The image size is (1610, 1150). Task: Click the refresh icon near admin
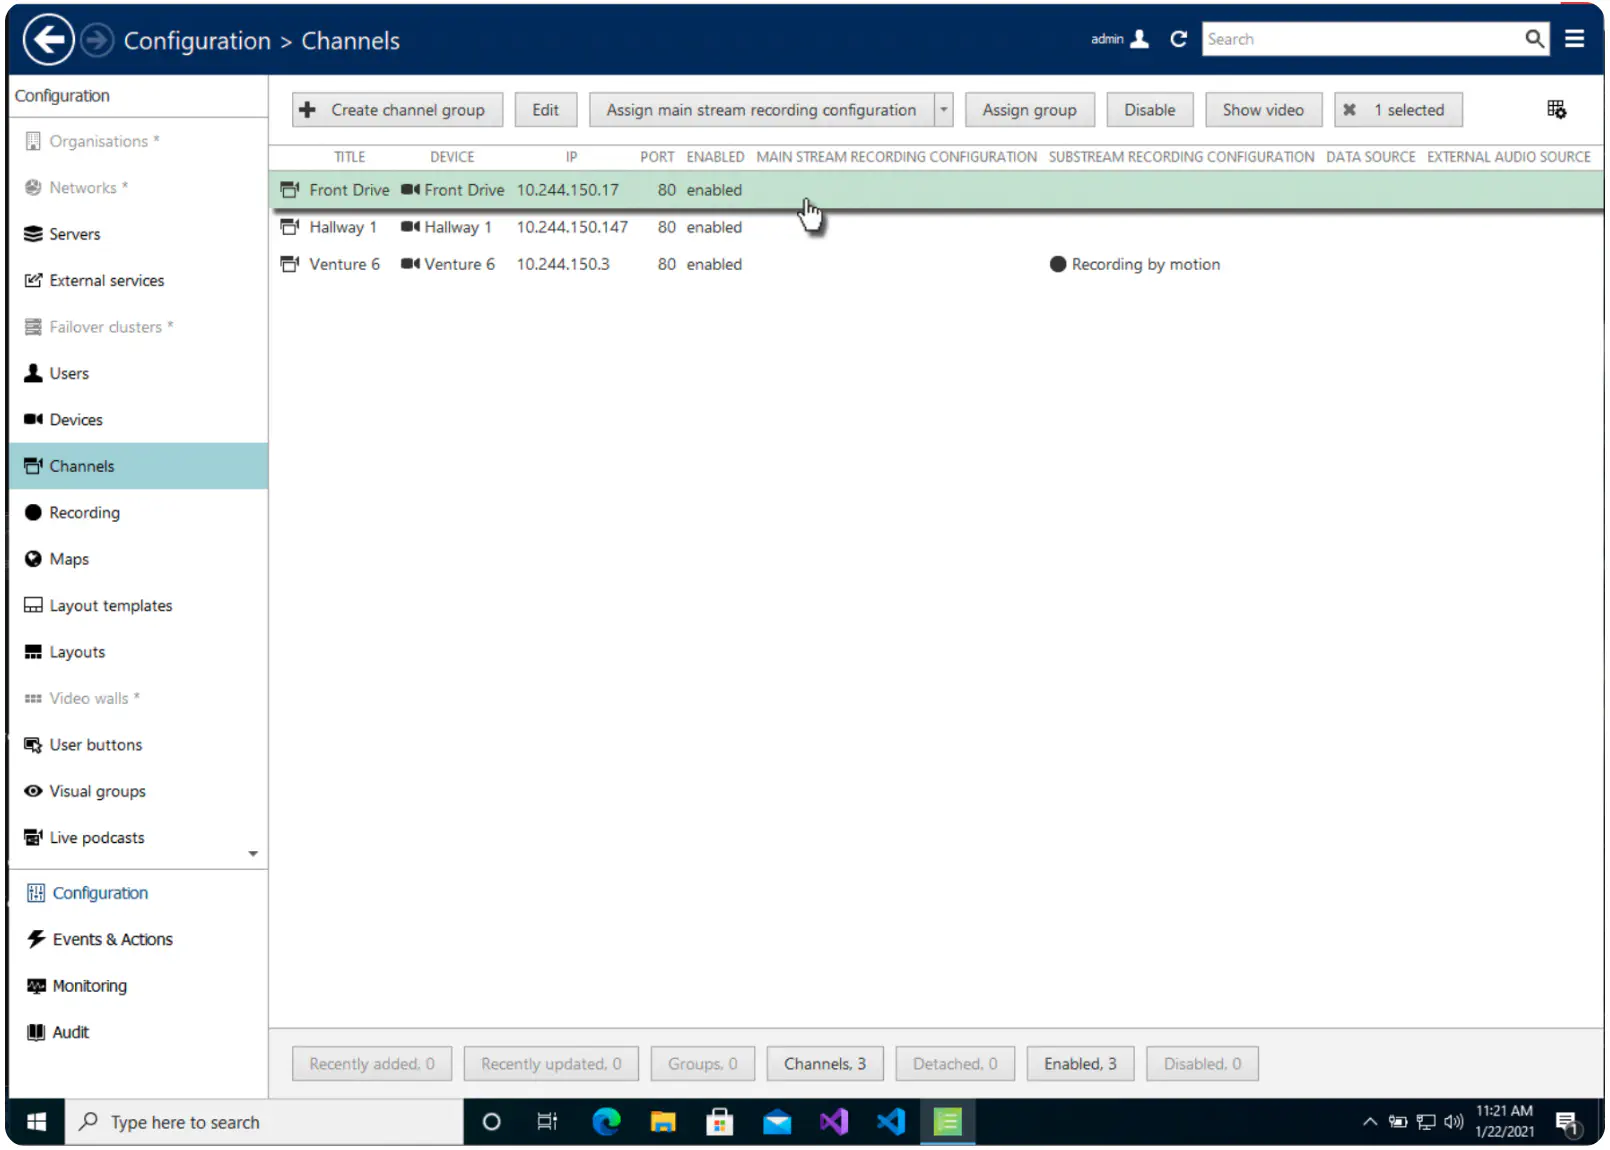pos(1179,39)
